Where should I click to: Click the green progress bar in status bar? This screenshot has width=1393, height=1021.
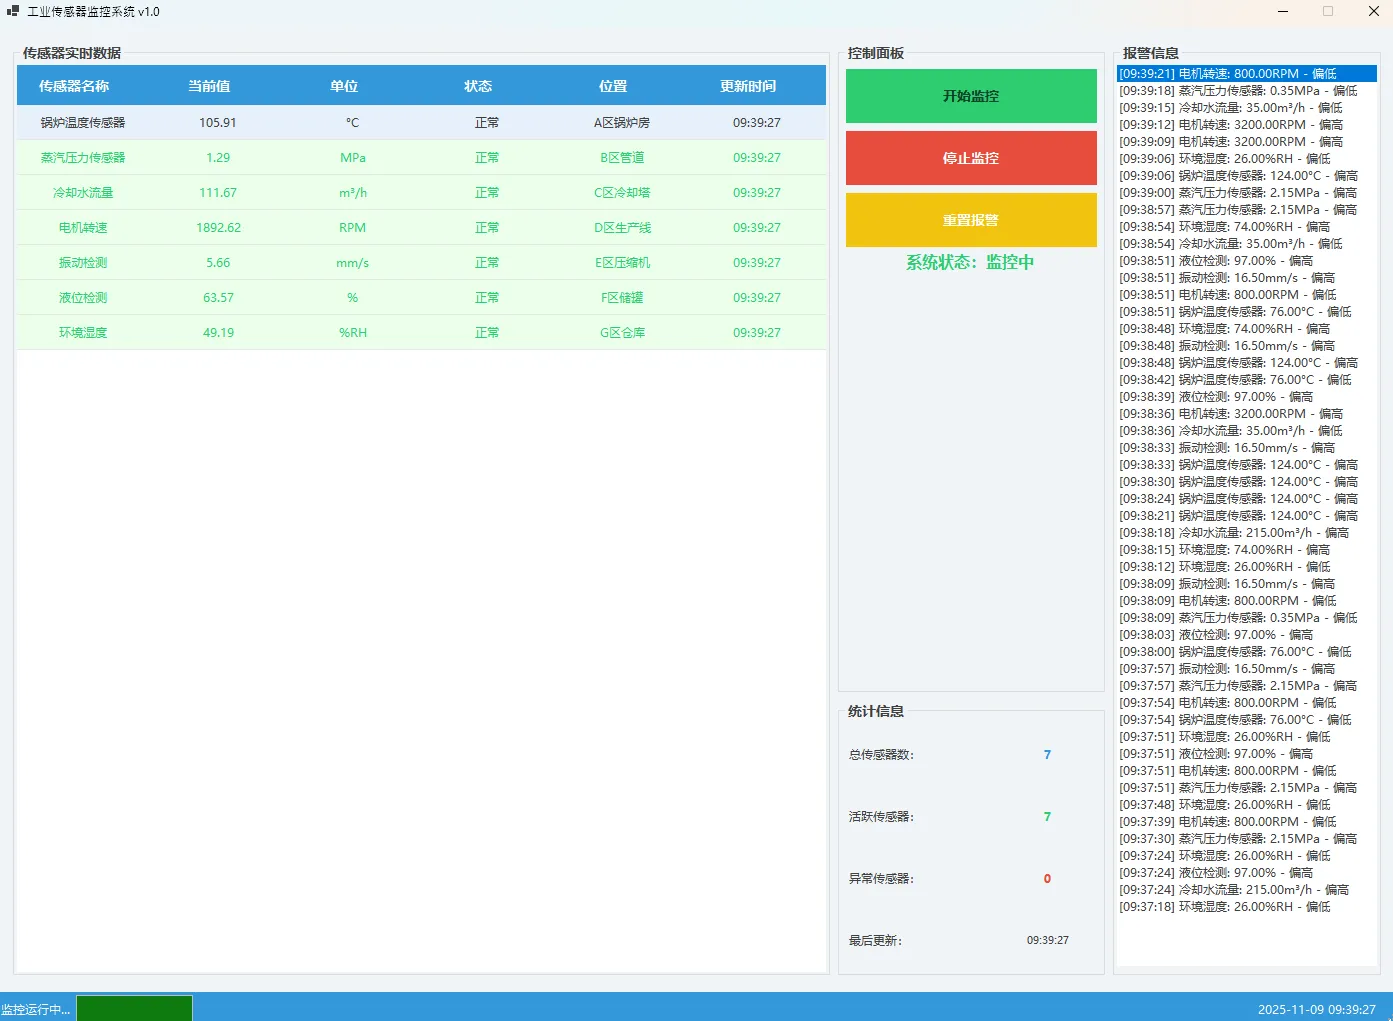(134, 1008)
